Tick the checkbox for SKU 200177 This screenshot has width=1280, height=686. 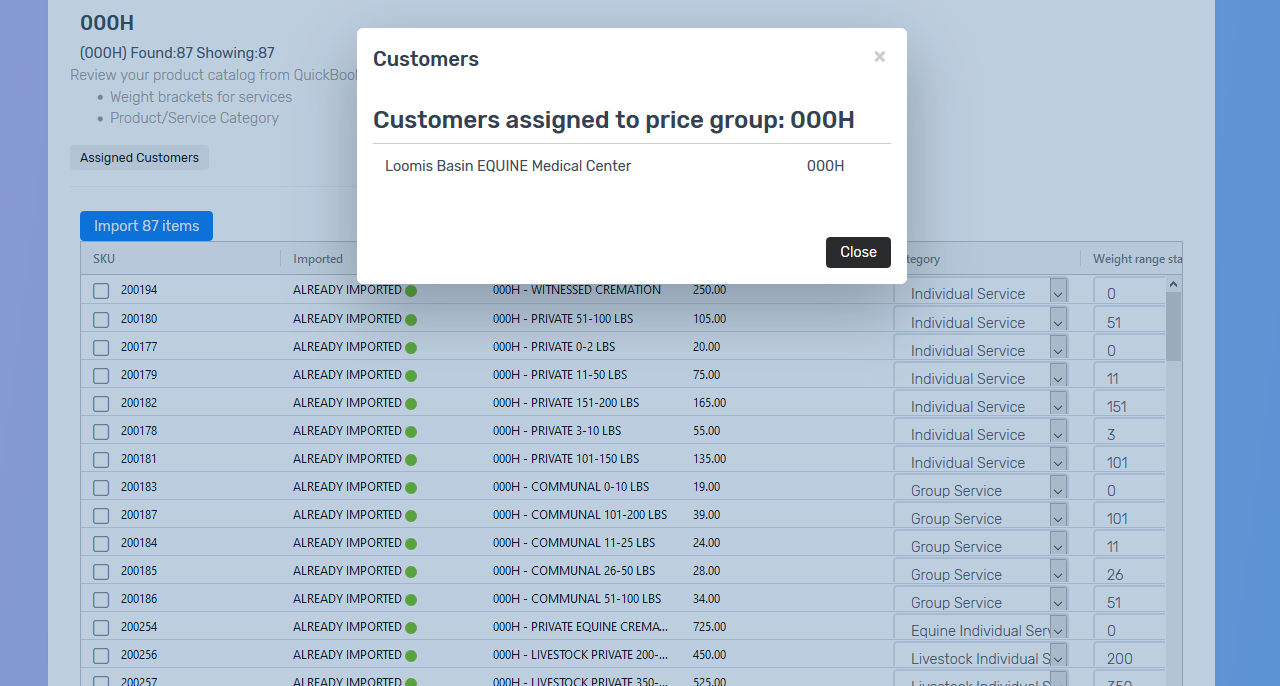coord(101,347)
